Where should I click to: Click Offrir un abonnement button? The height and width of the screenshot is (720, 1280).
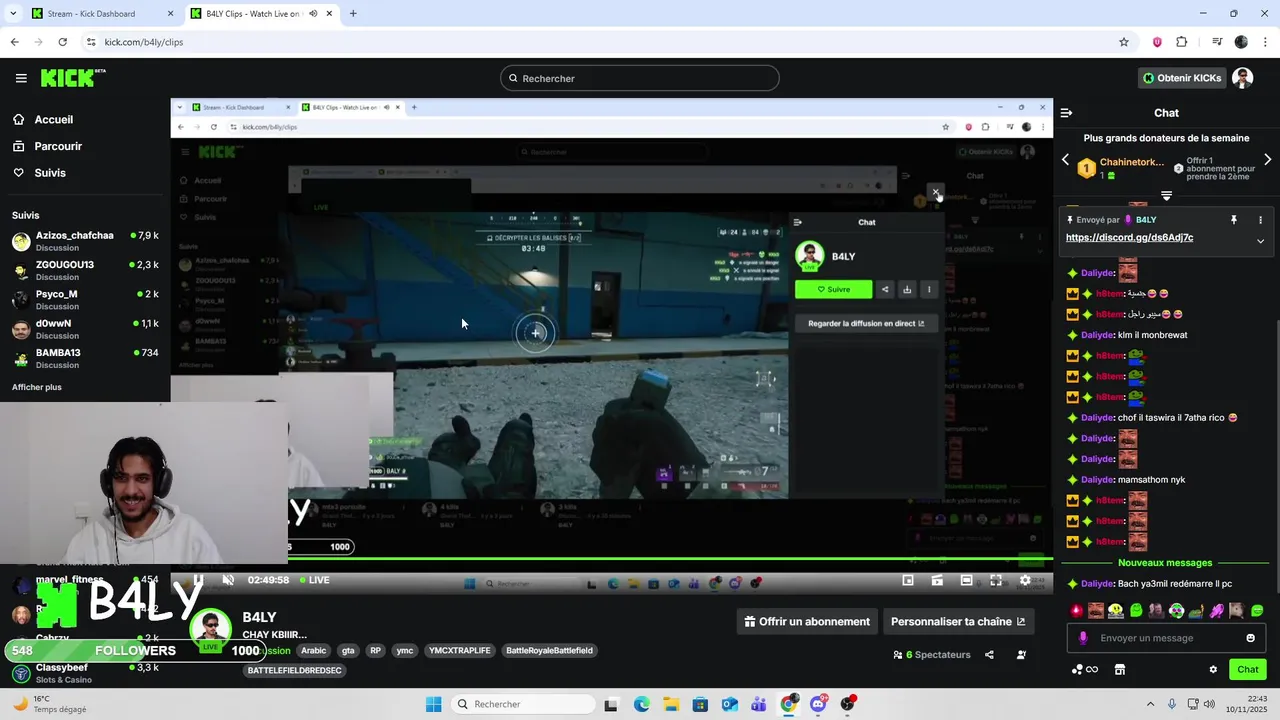807,621
